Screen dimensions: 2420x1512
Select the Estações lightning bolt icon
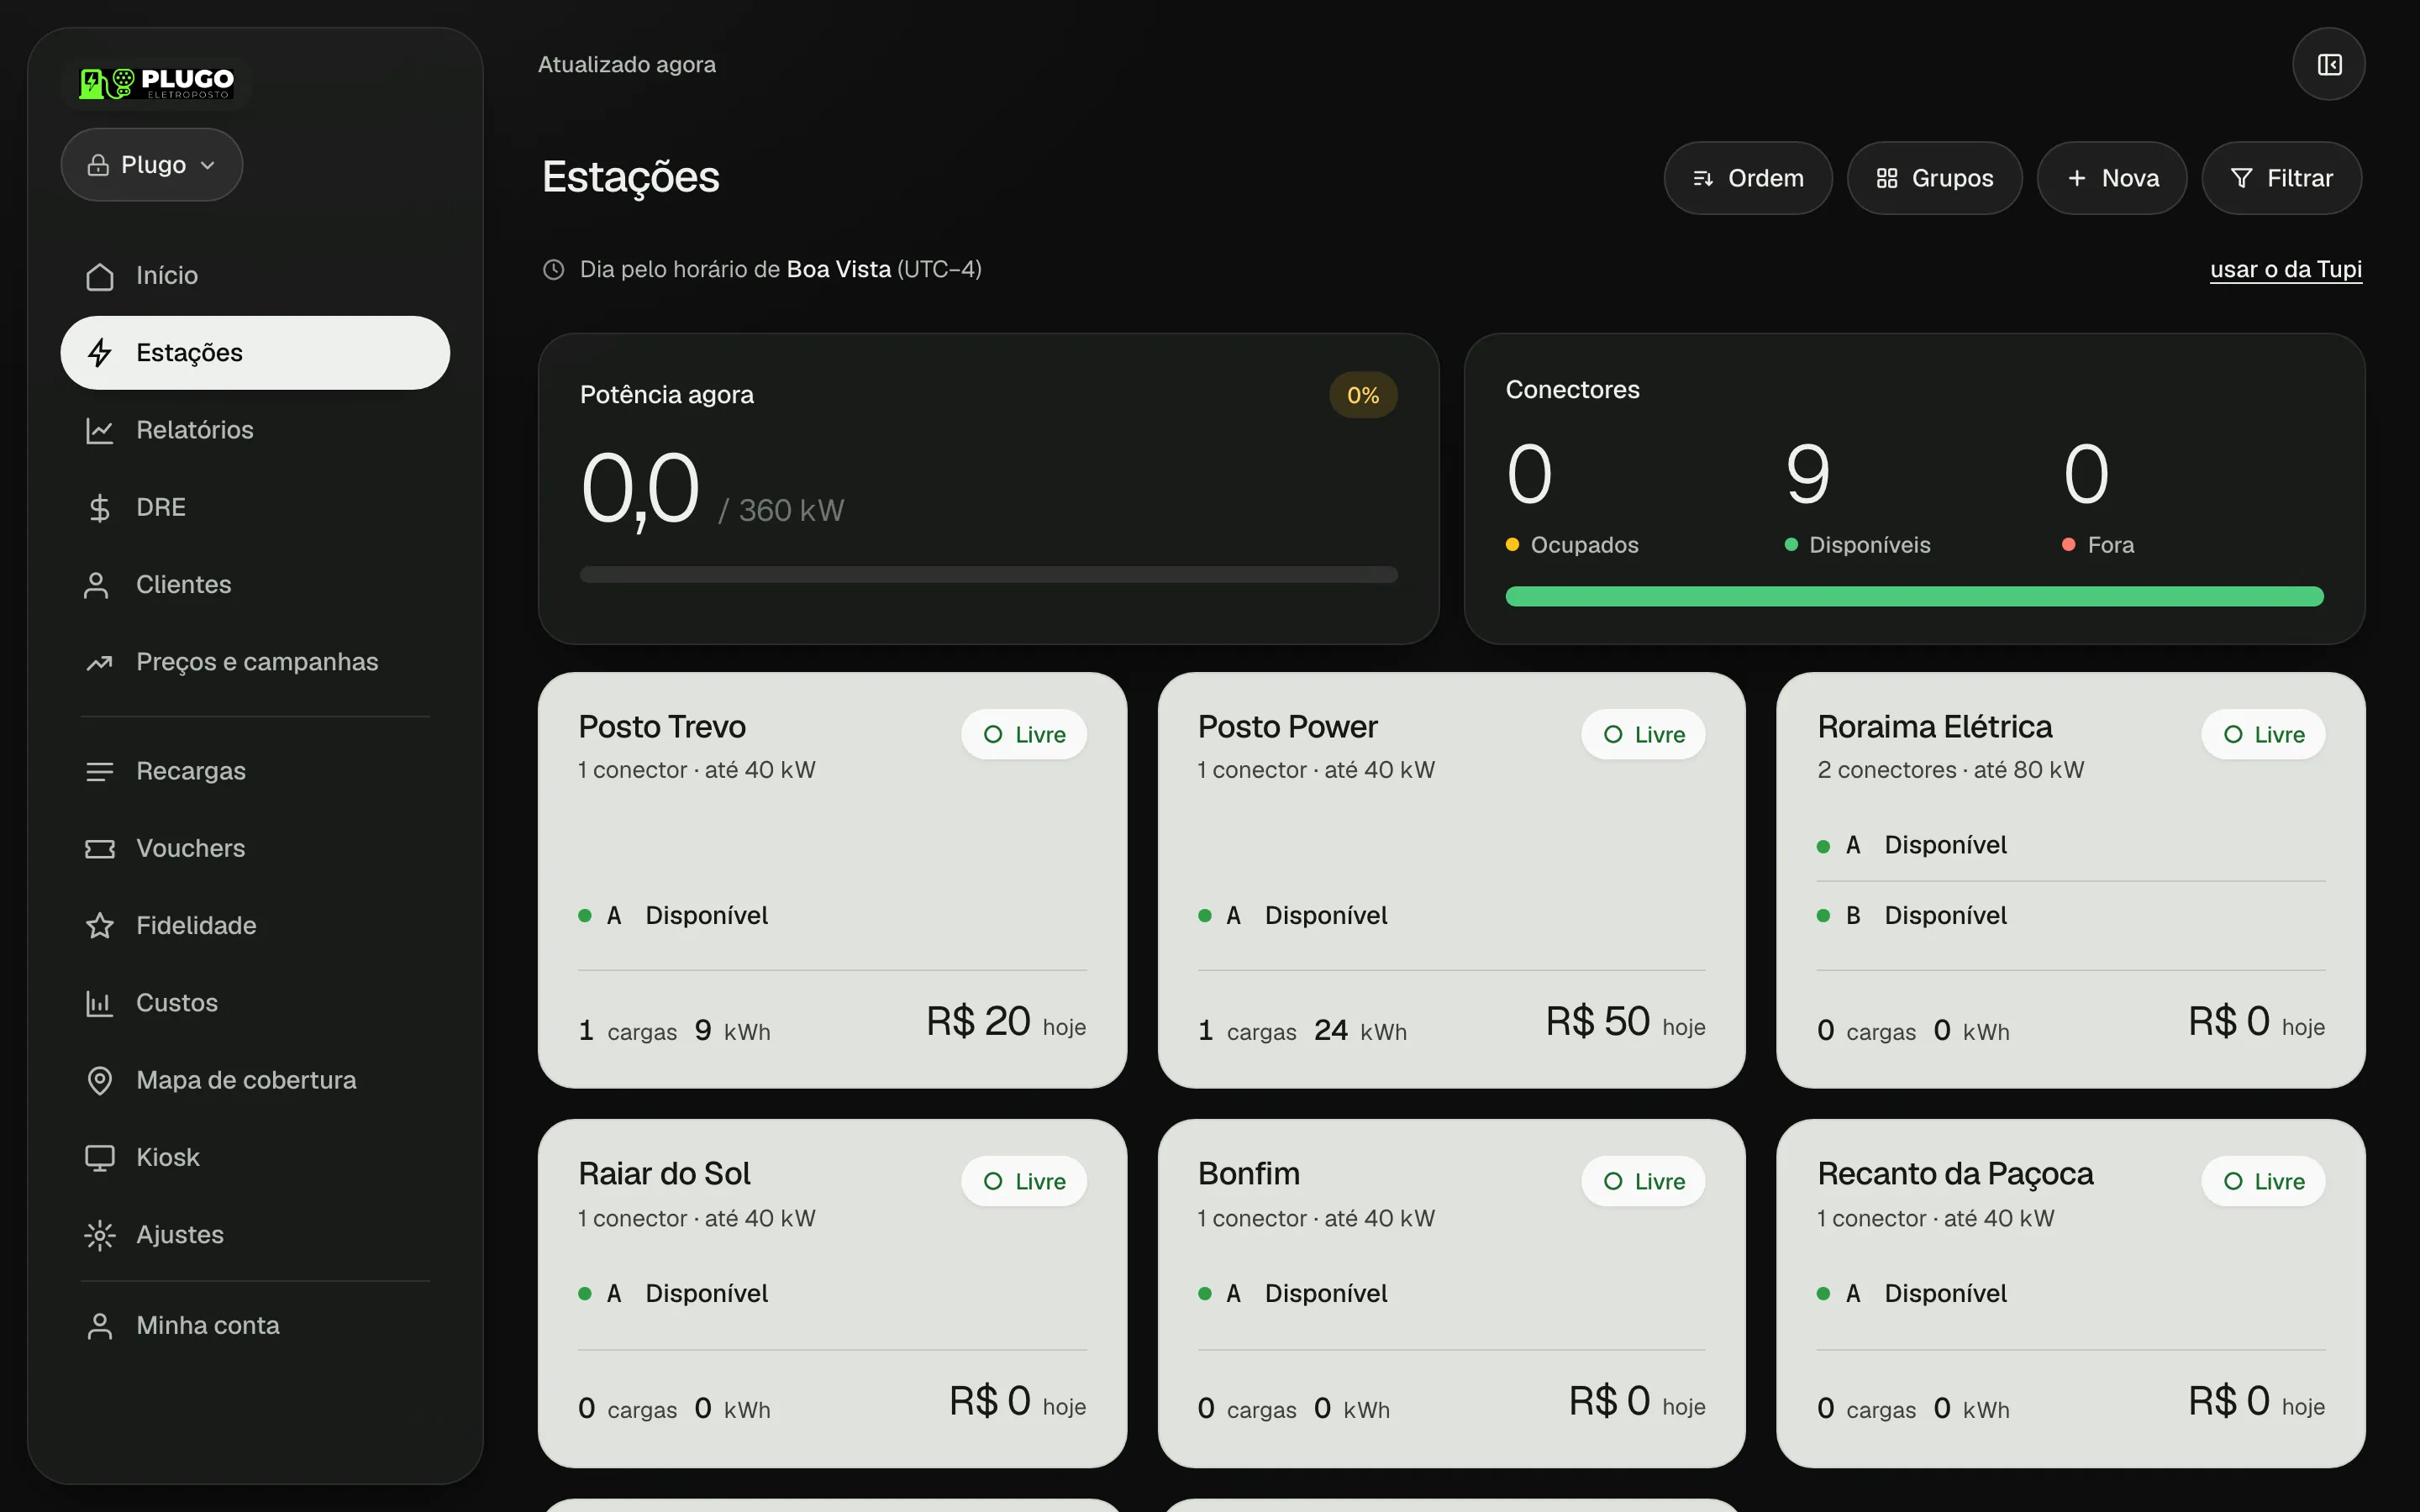click(99, 353)
